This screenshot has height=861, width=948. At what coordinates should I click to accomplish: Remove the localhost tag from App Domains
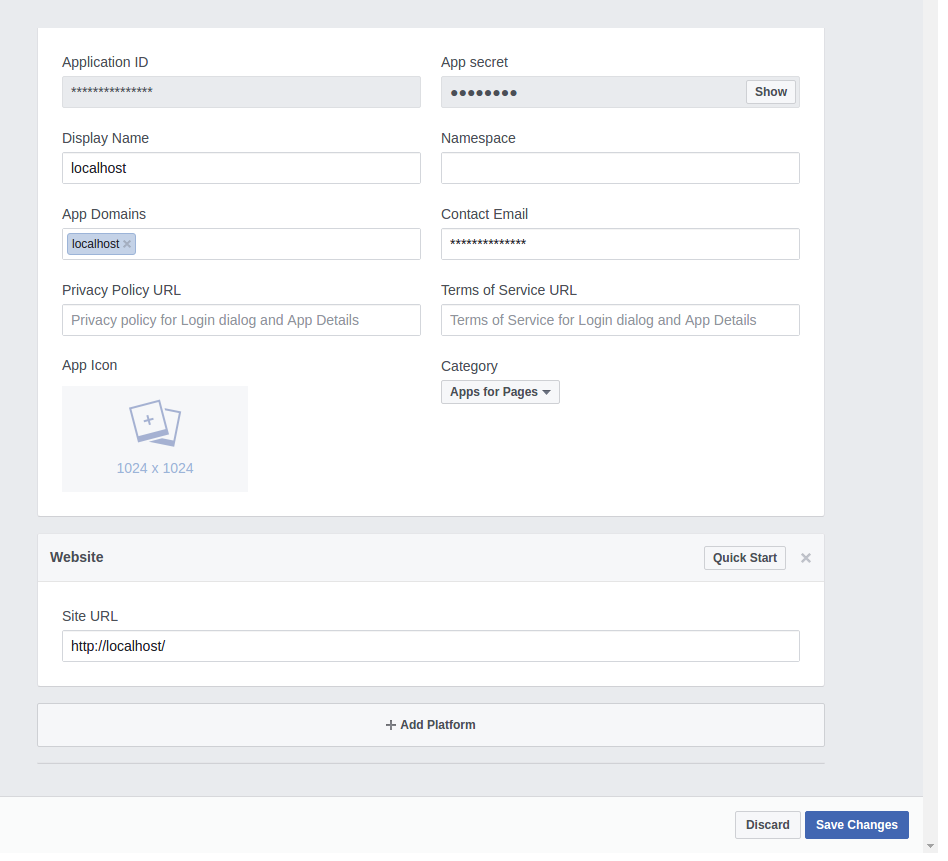pos(127,244)
